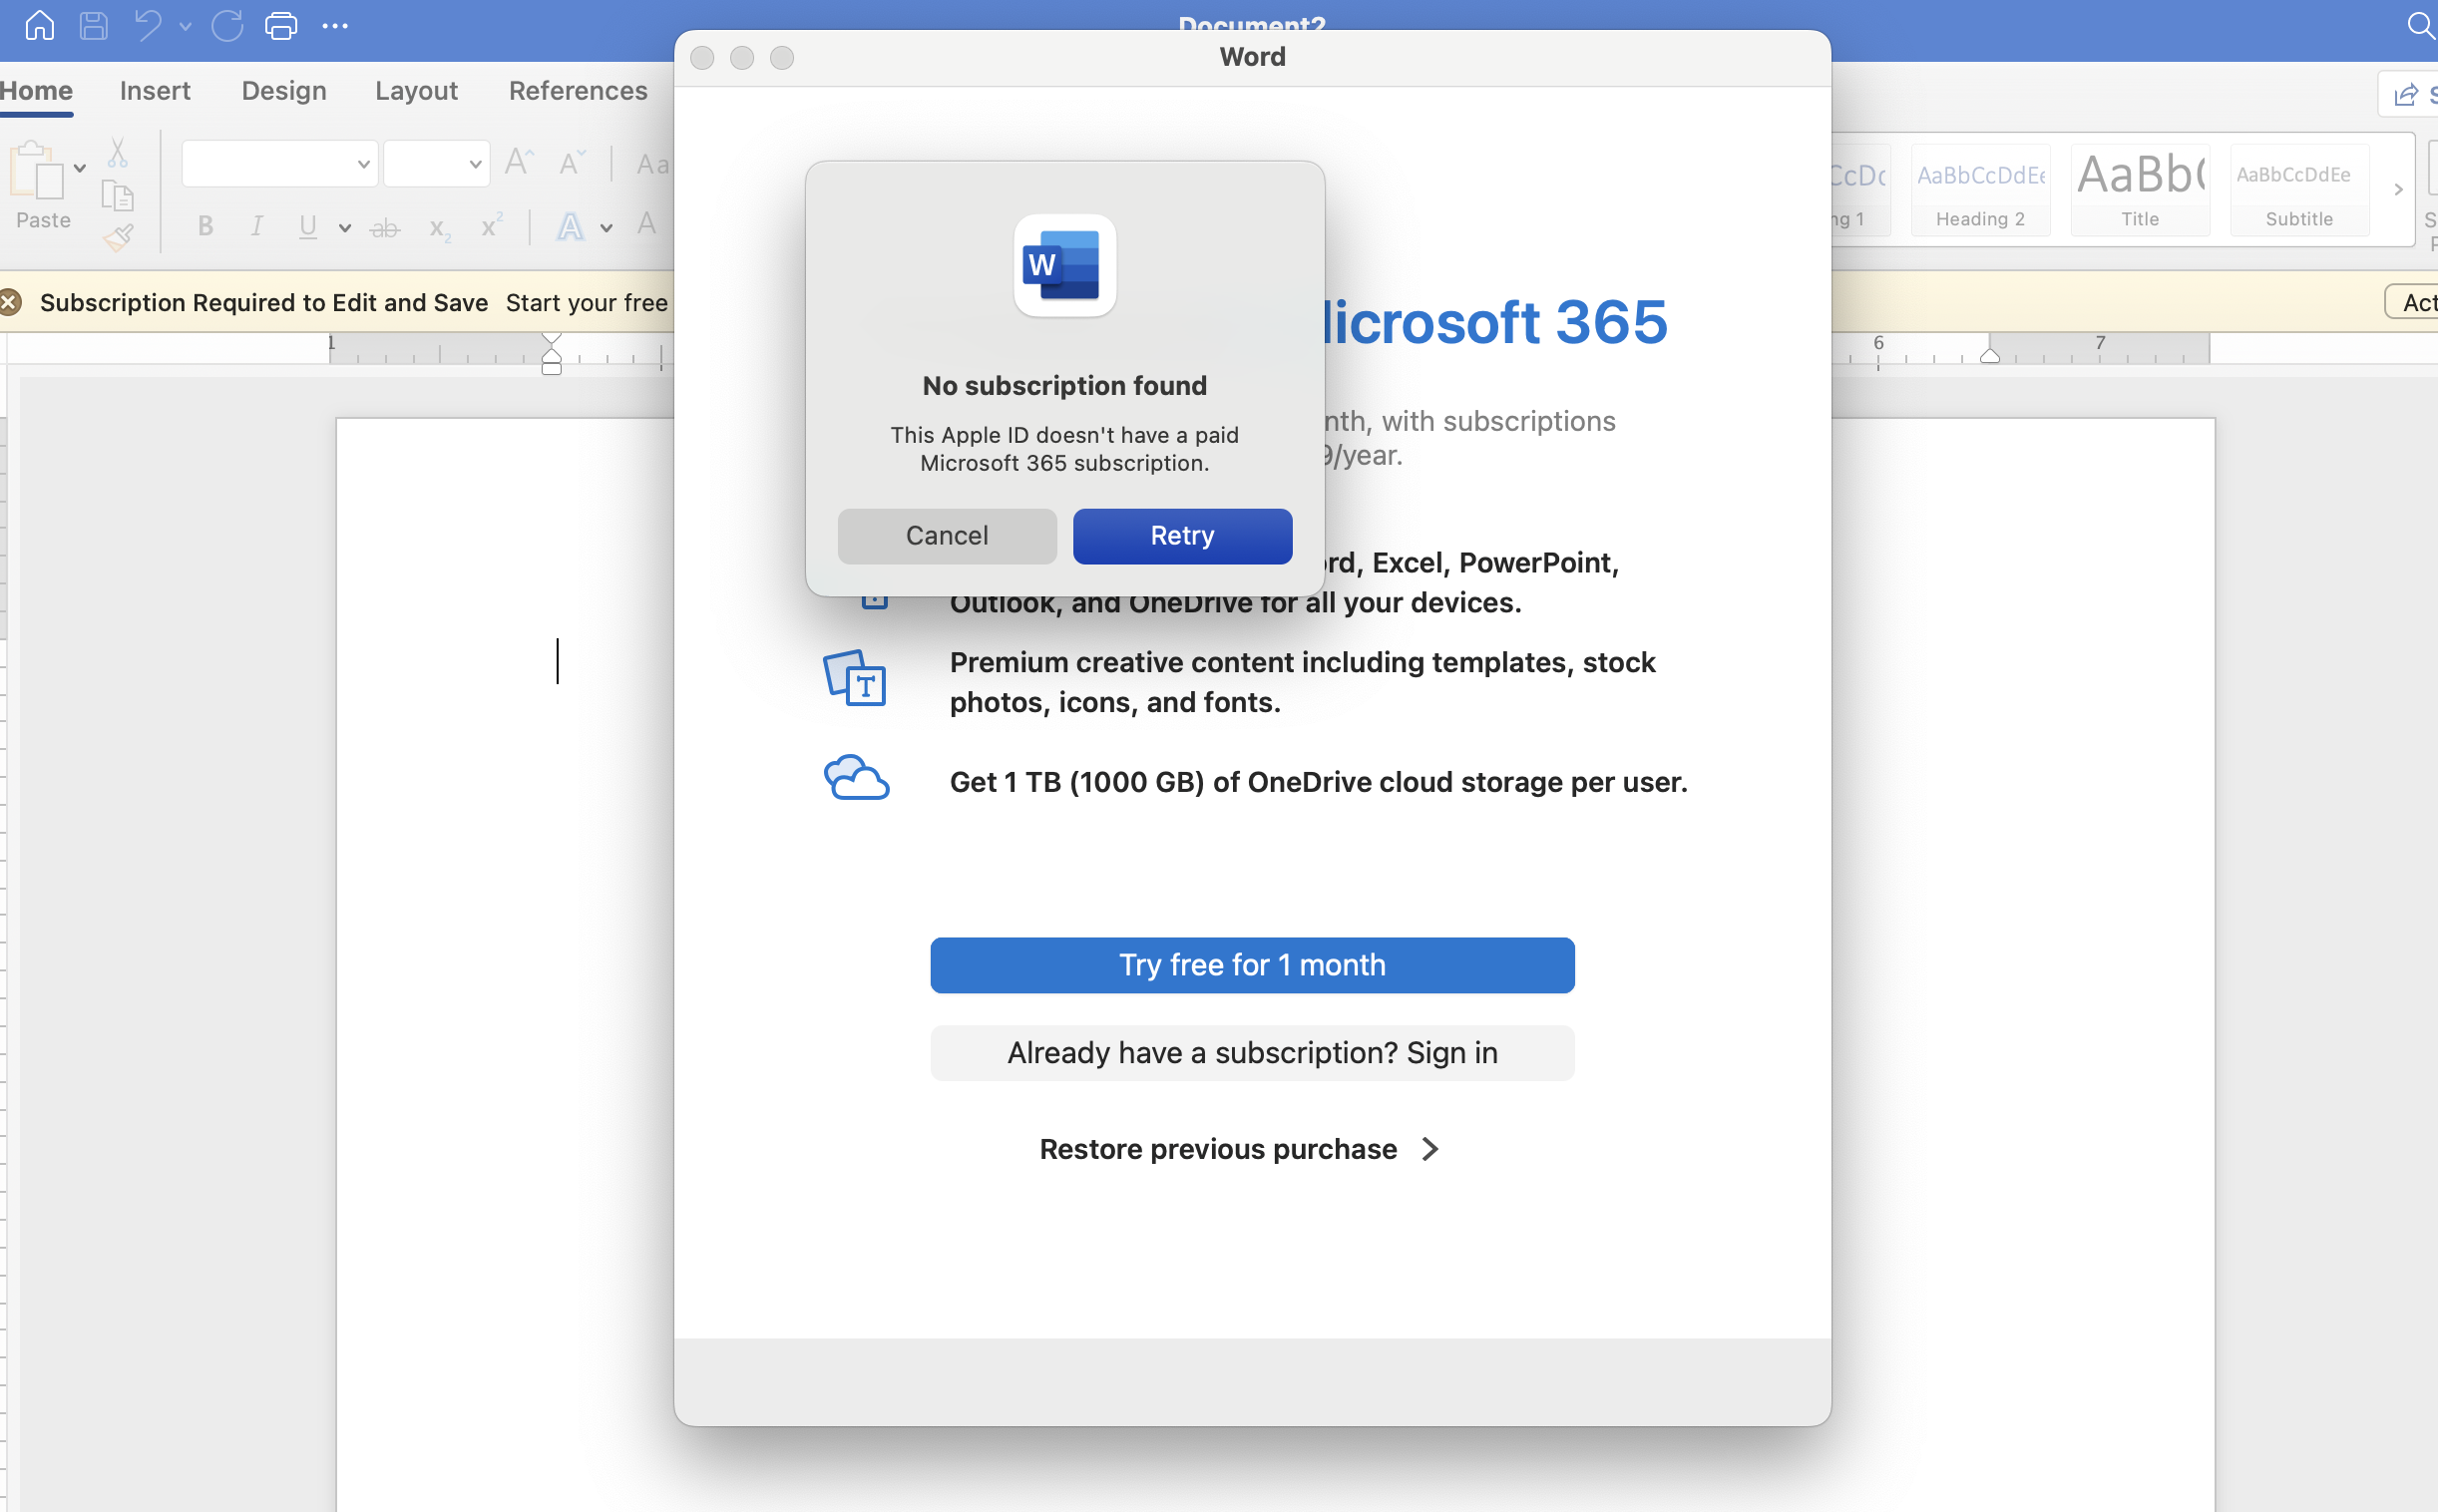This screenshot has width=2438, height=1512.
Task: Click the Save floppy disk icon
Action: coord(94,26)
